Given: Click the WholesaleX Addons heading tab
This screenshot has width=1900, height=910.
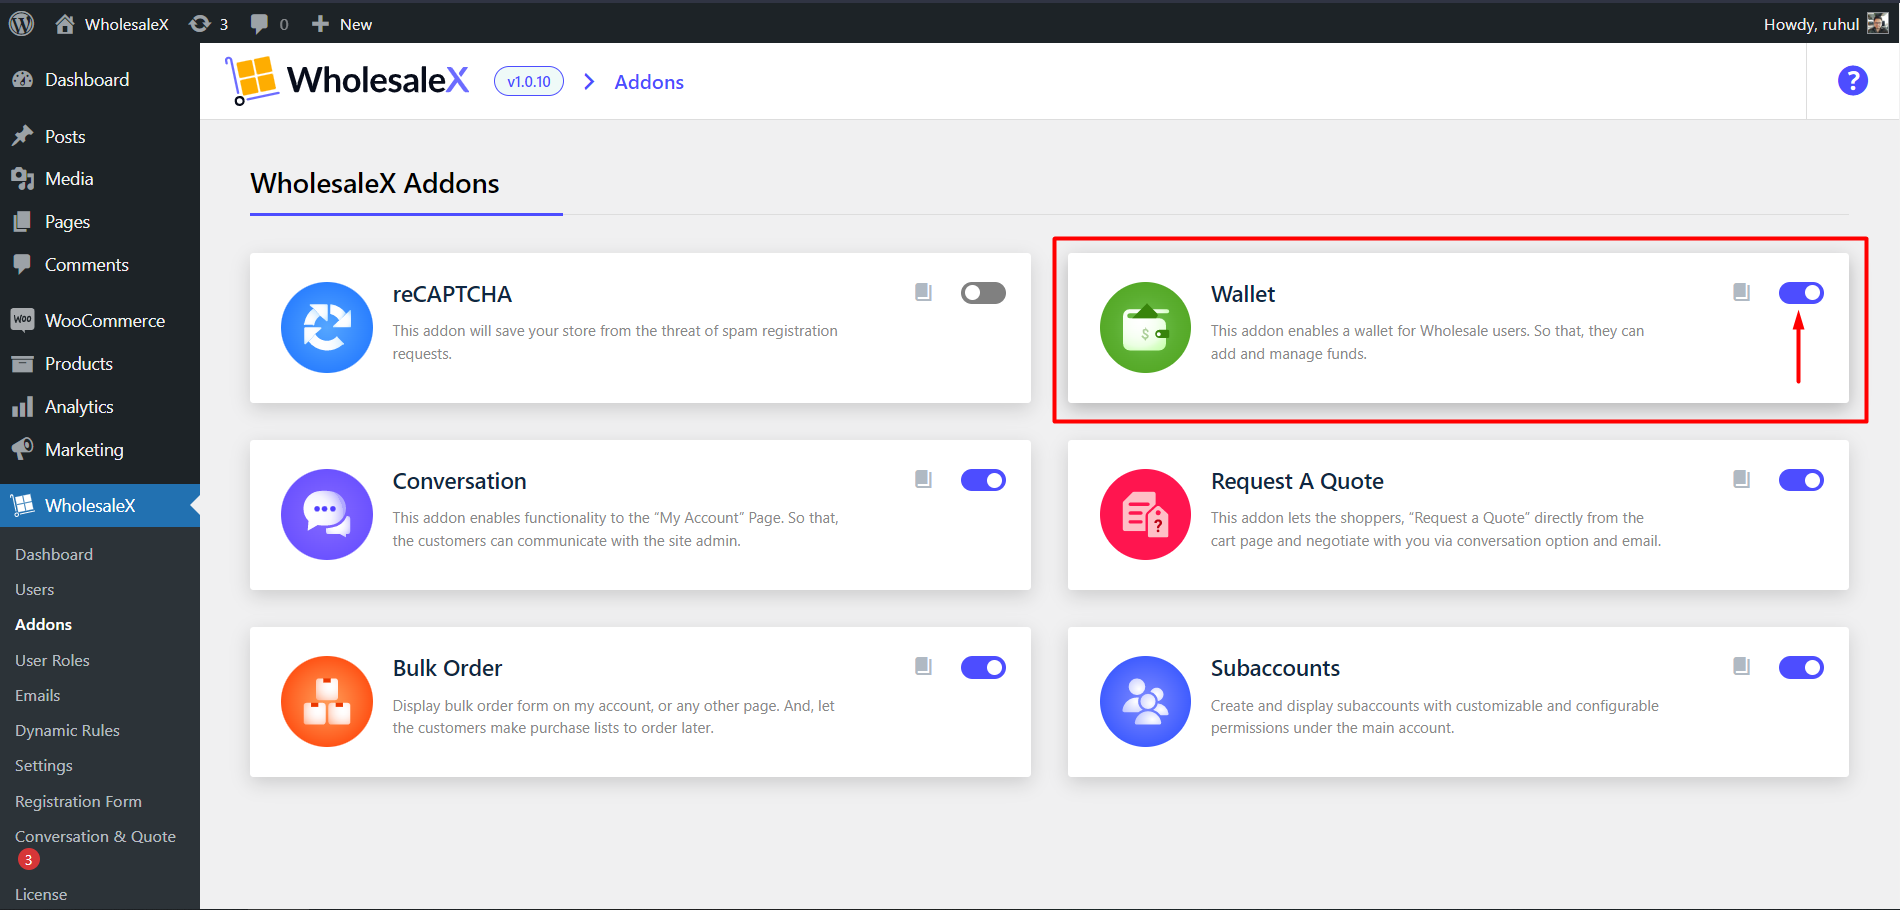Looking at the screenshot, I should coord(375,184).
